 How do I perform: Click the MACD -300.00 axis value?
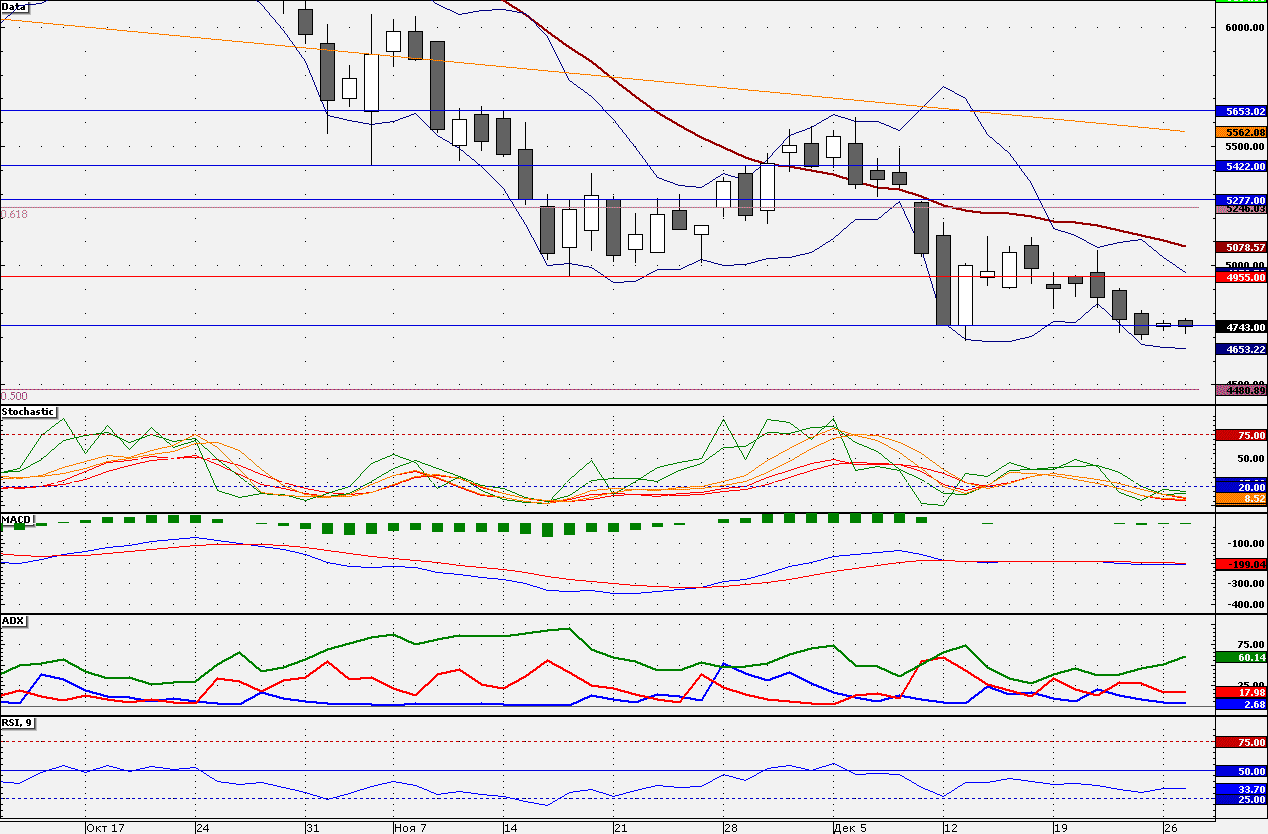[x=1247, y=584]
